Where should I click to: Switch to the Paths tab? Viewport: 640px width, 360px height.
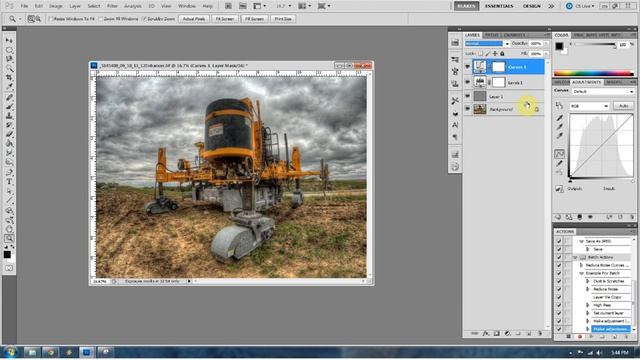tap(492, 35)
